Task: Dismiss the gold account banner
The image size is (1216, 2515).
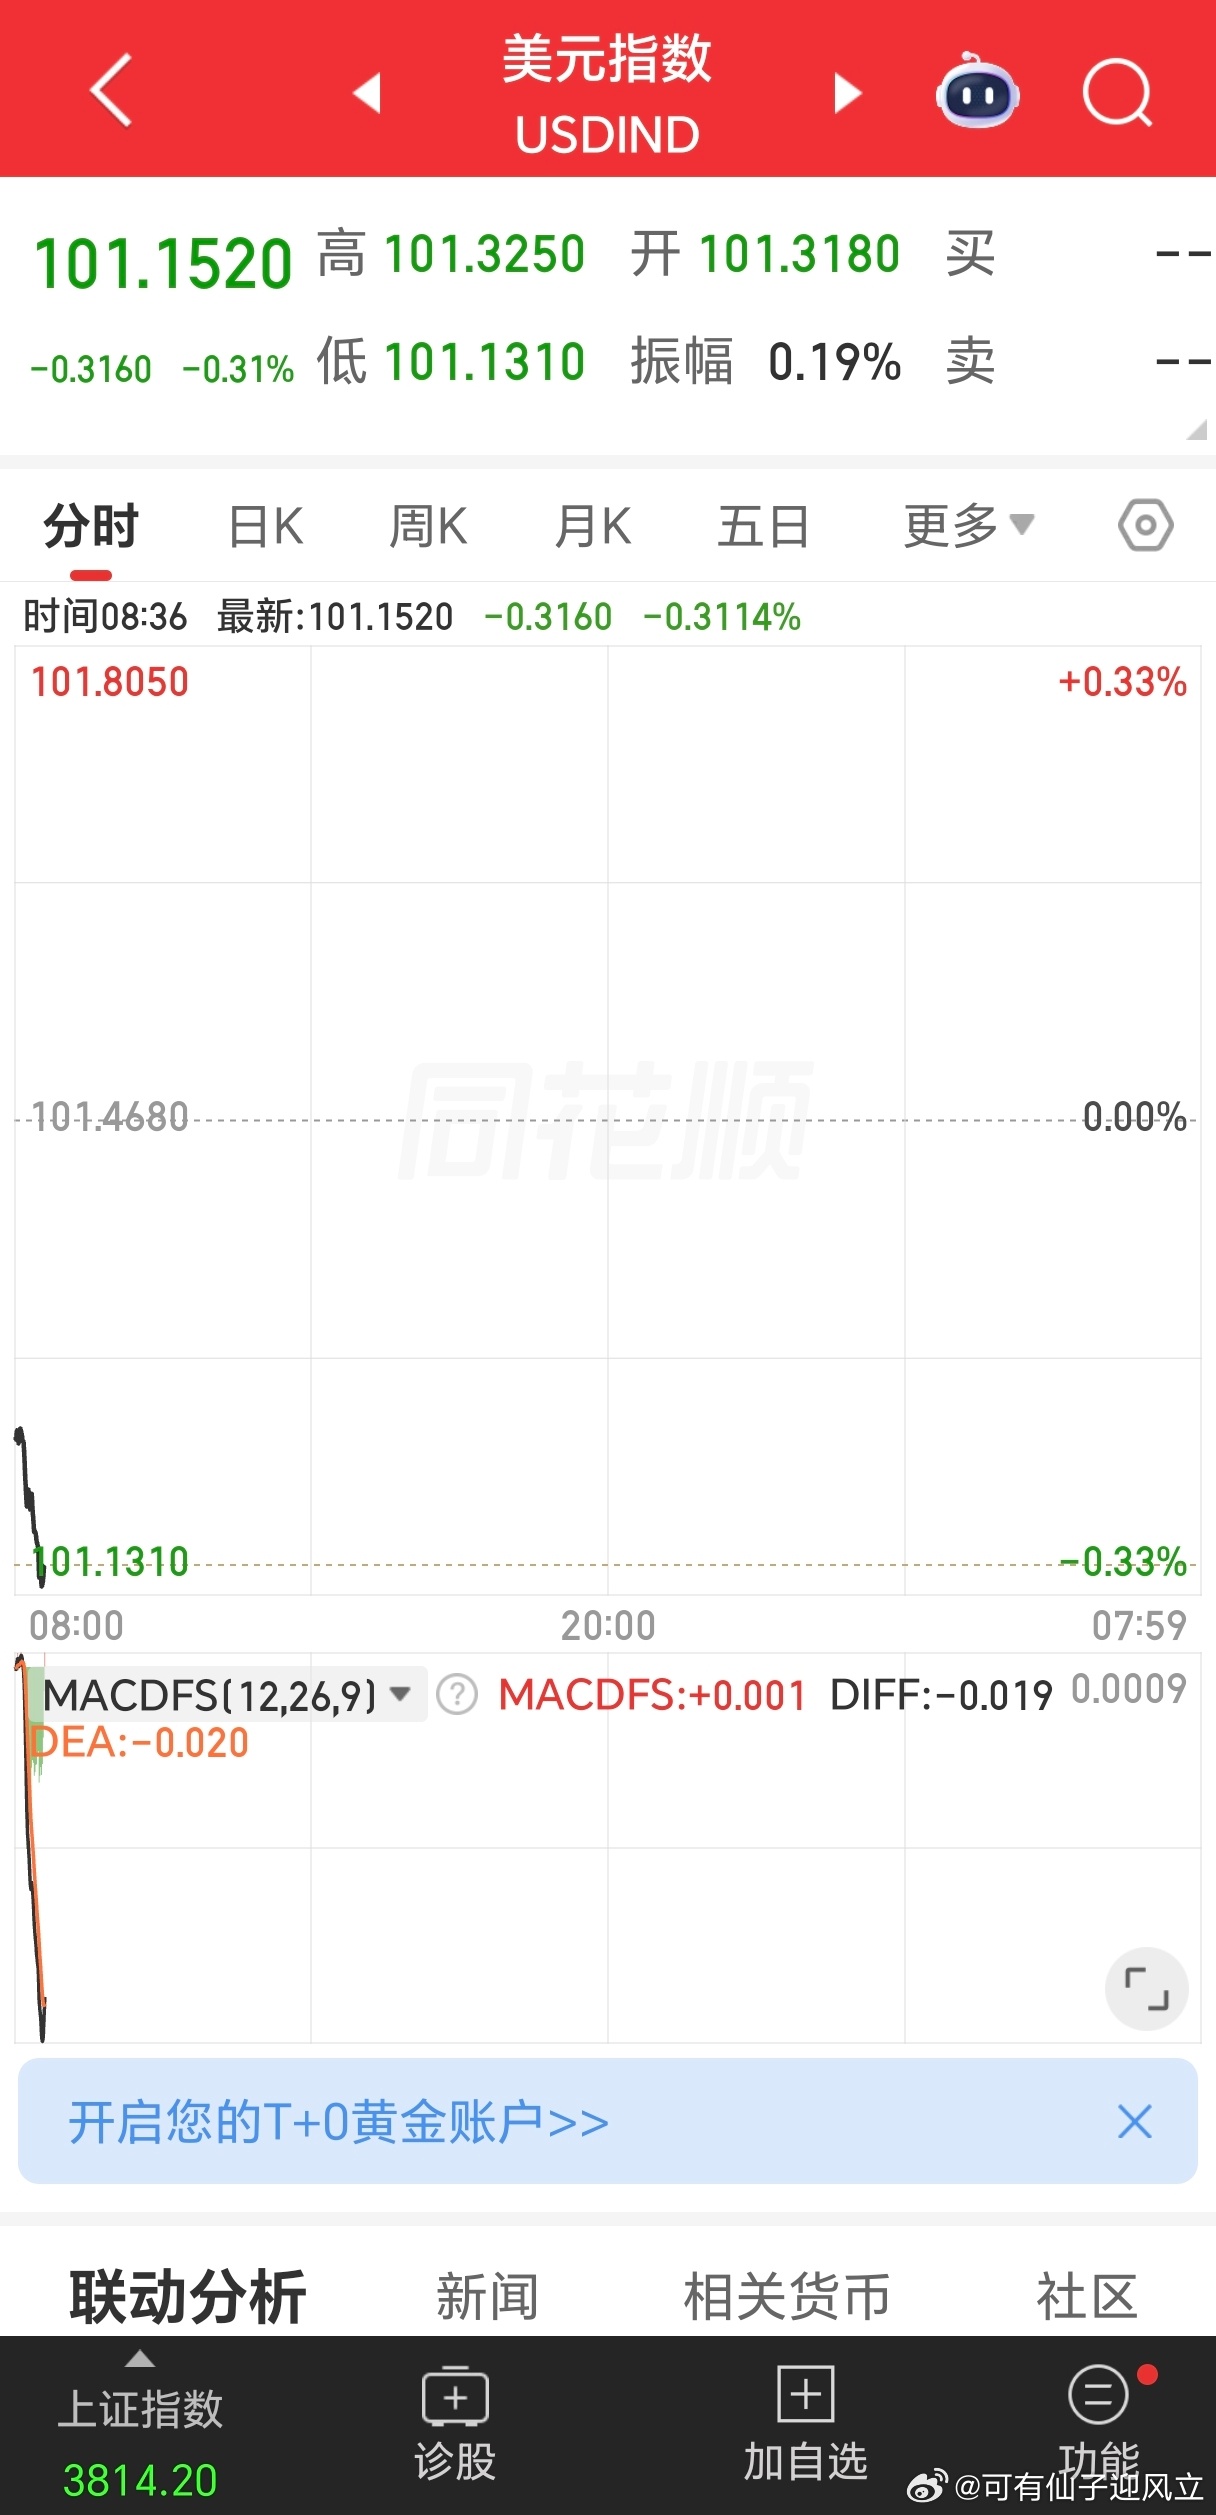Action: click(1134, 2121)
